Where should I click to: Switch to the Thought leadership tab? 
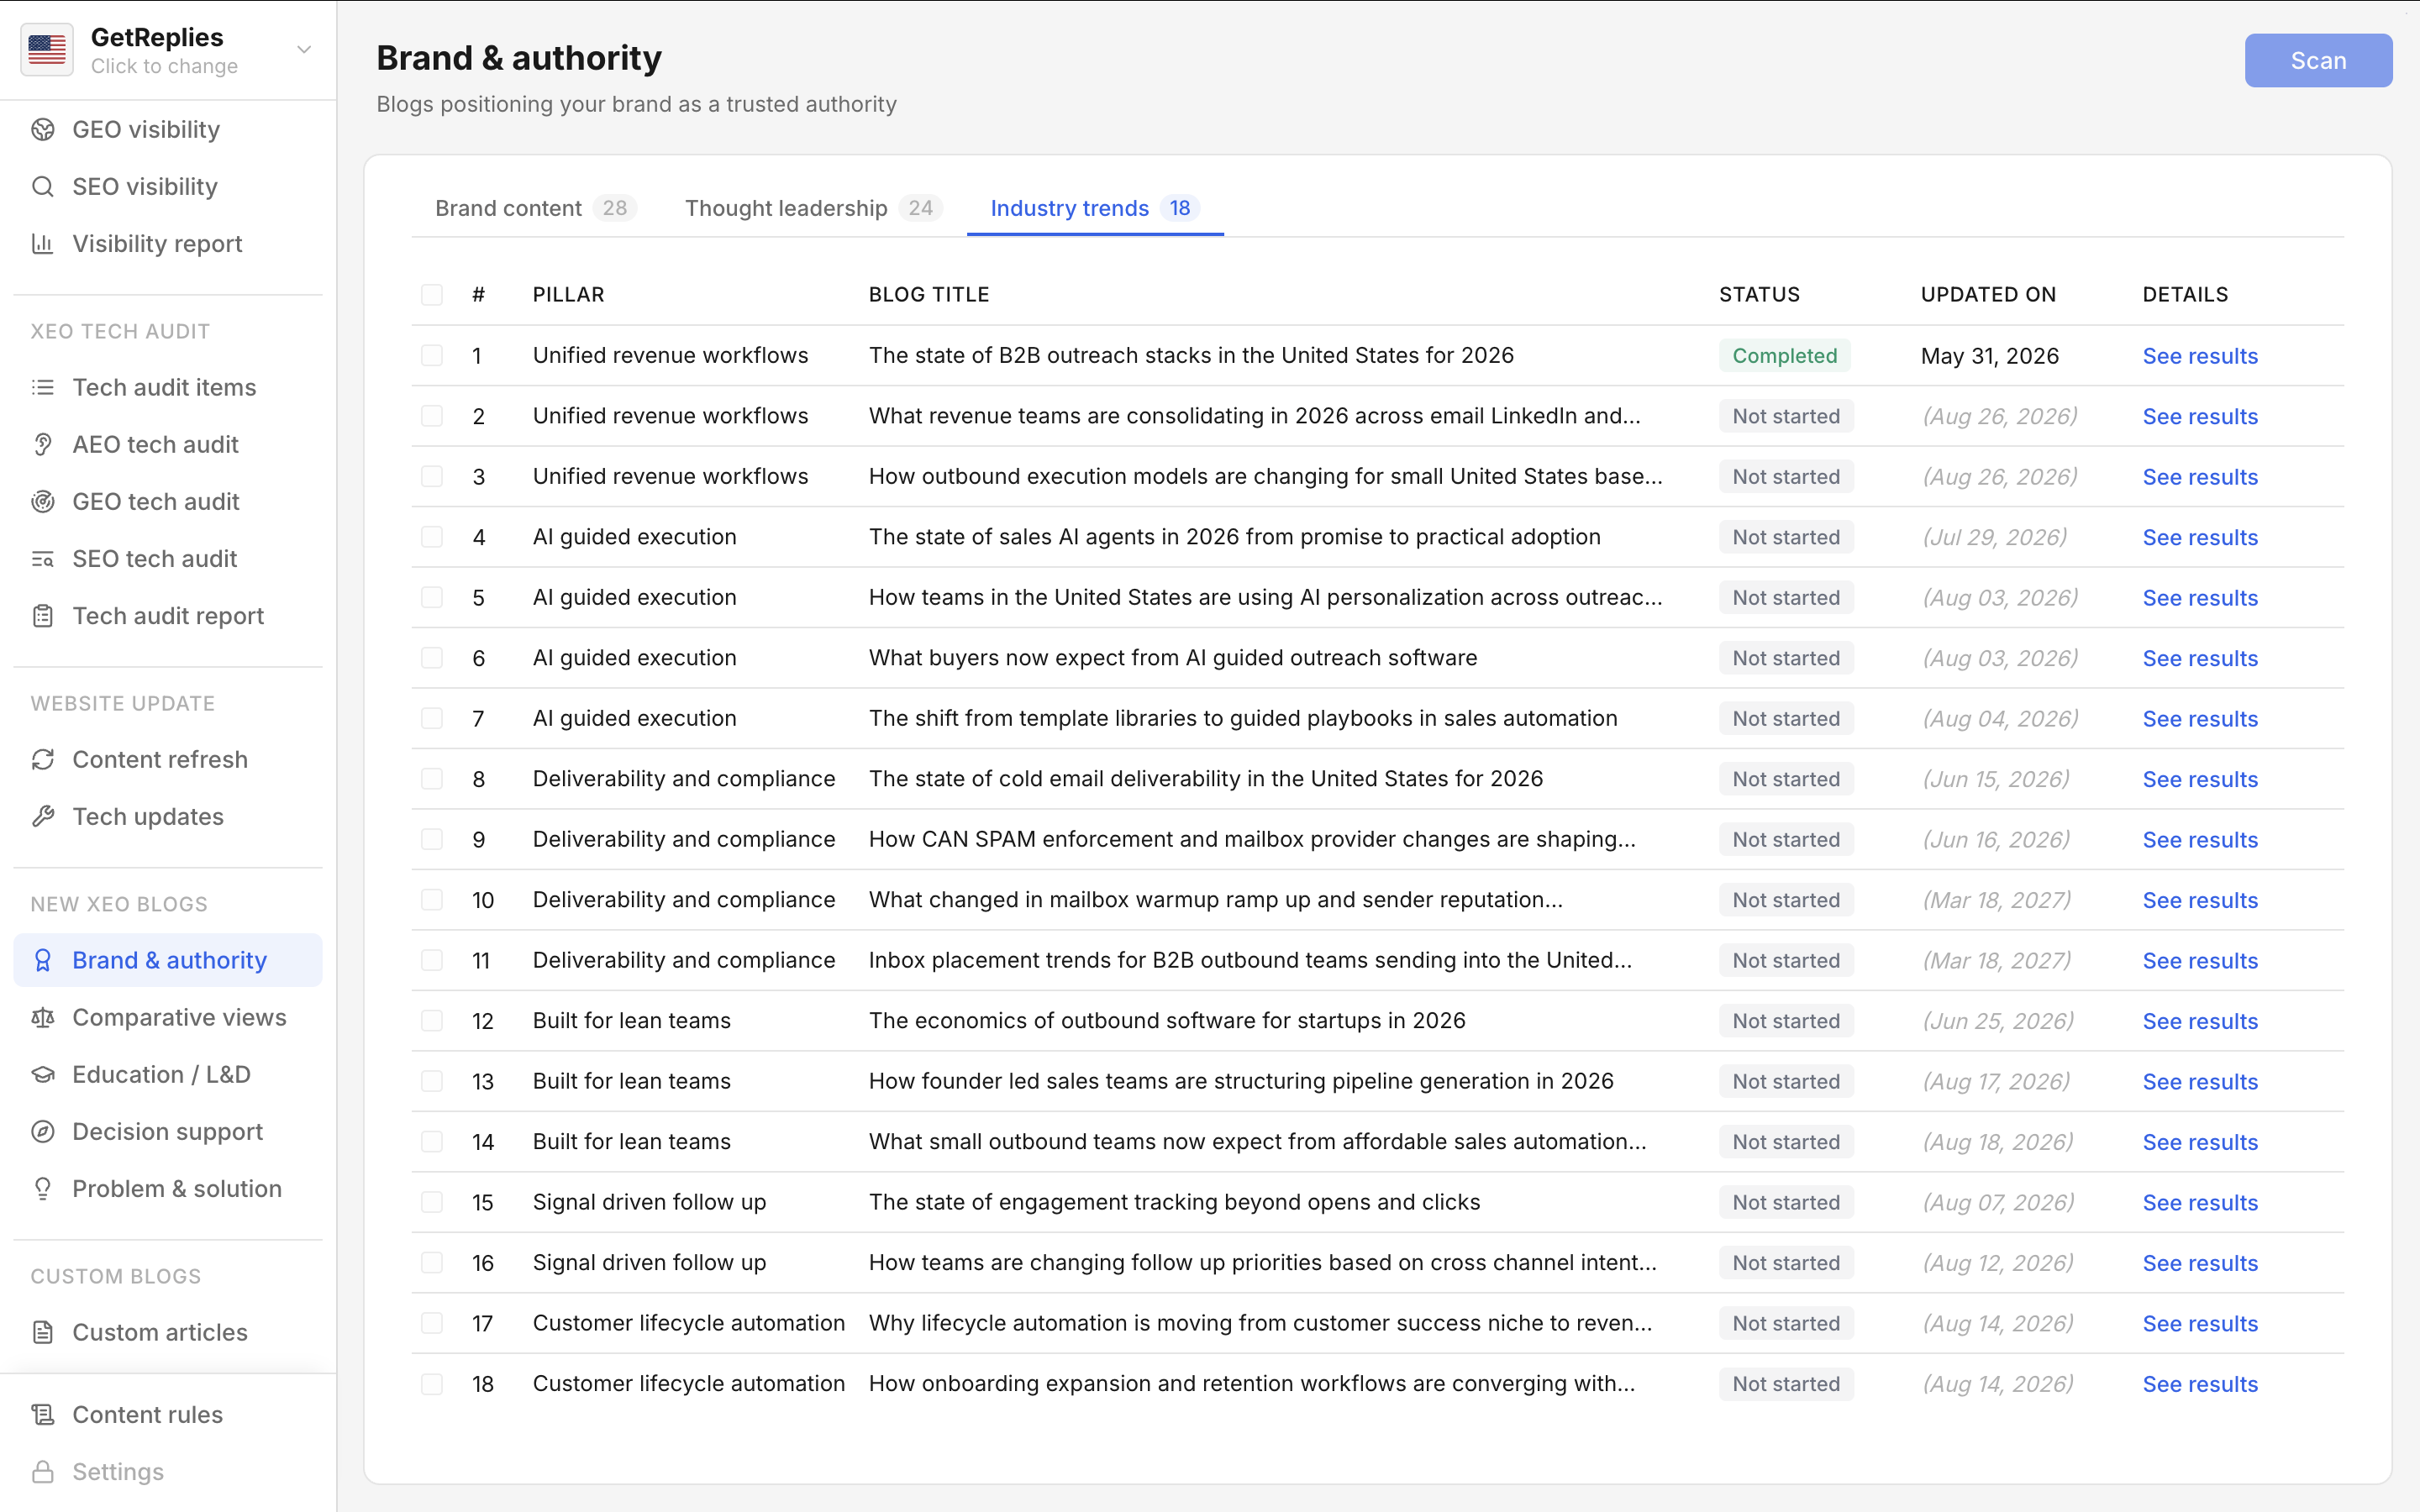813,208
